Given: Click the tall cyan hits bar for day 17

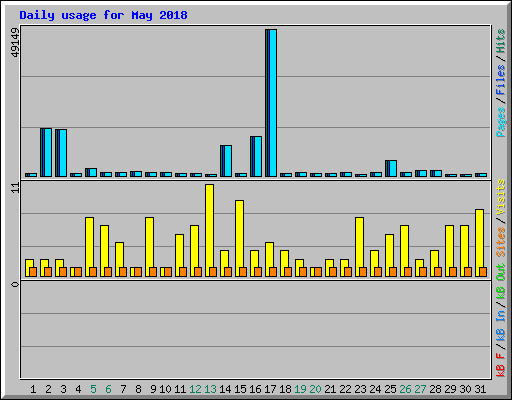Looking at the screenshot, I should pos(271,103).
